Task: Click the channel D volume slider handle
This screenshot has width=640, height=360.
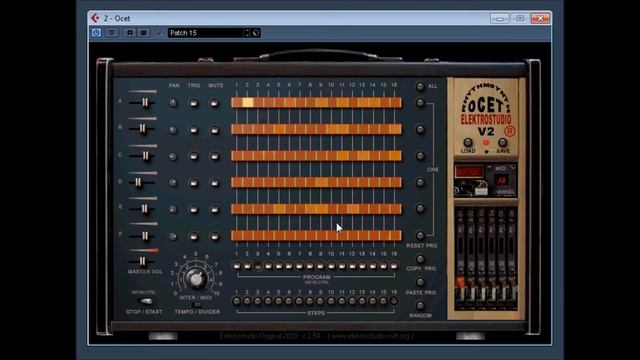Action: [x=138, y=182]
